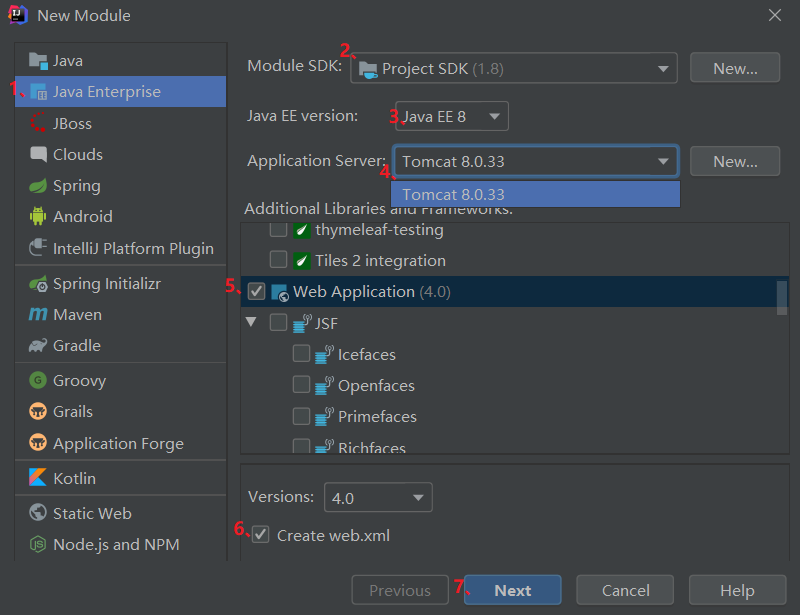The width and height of the screenshot is (800, 615).
Task: Click the JSF framework icon
Action: 302,324
